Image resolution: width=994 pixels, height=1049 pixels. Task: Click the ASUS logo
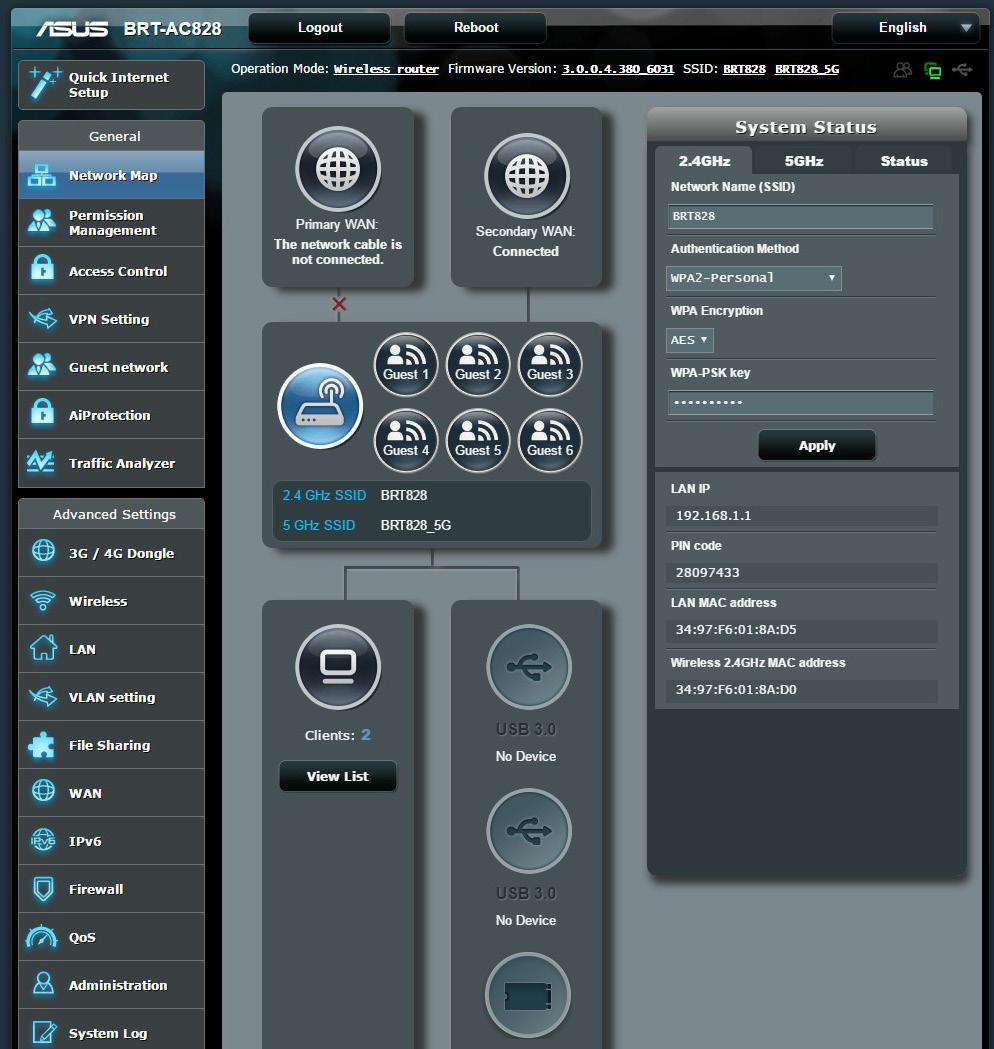tap(72, 29)
